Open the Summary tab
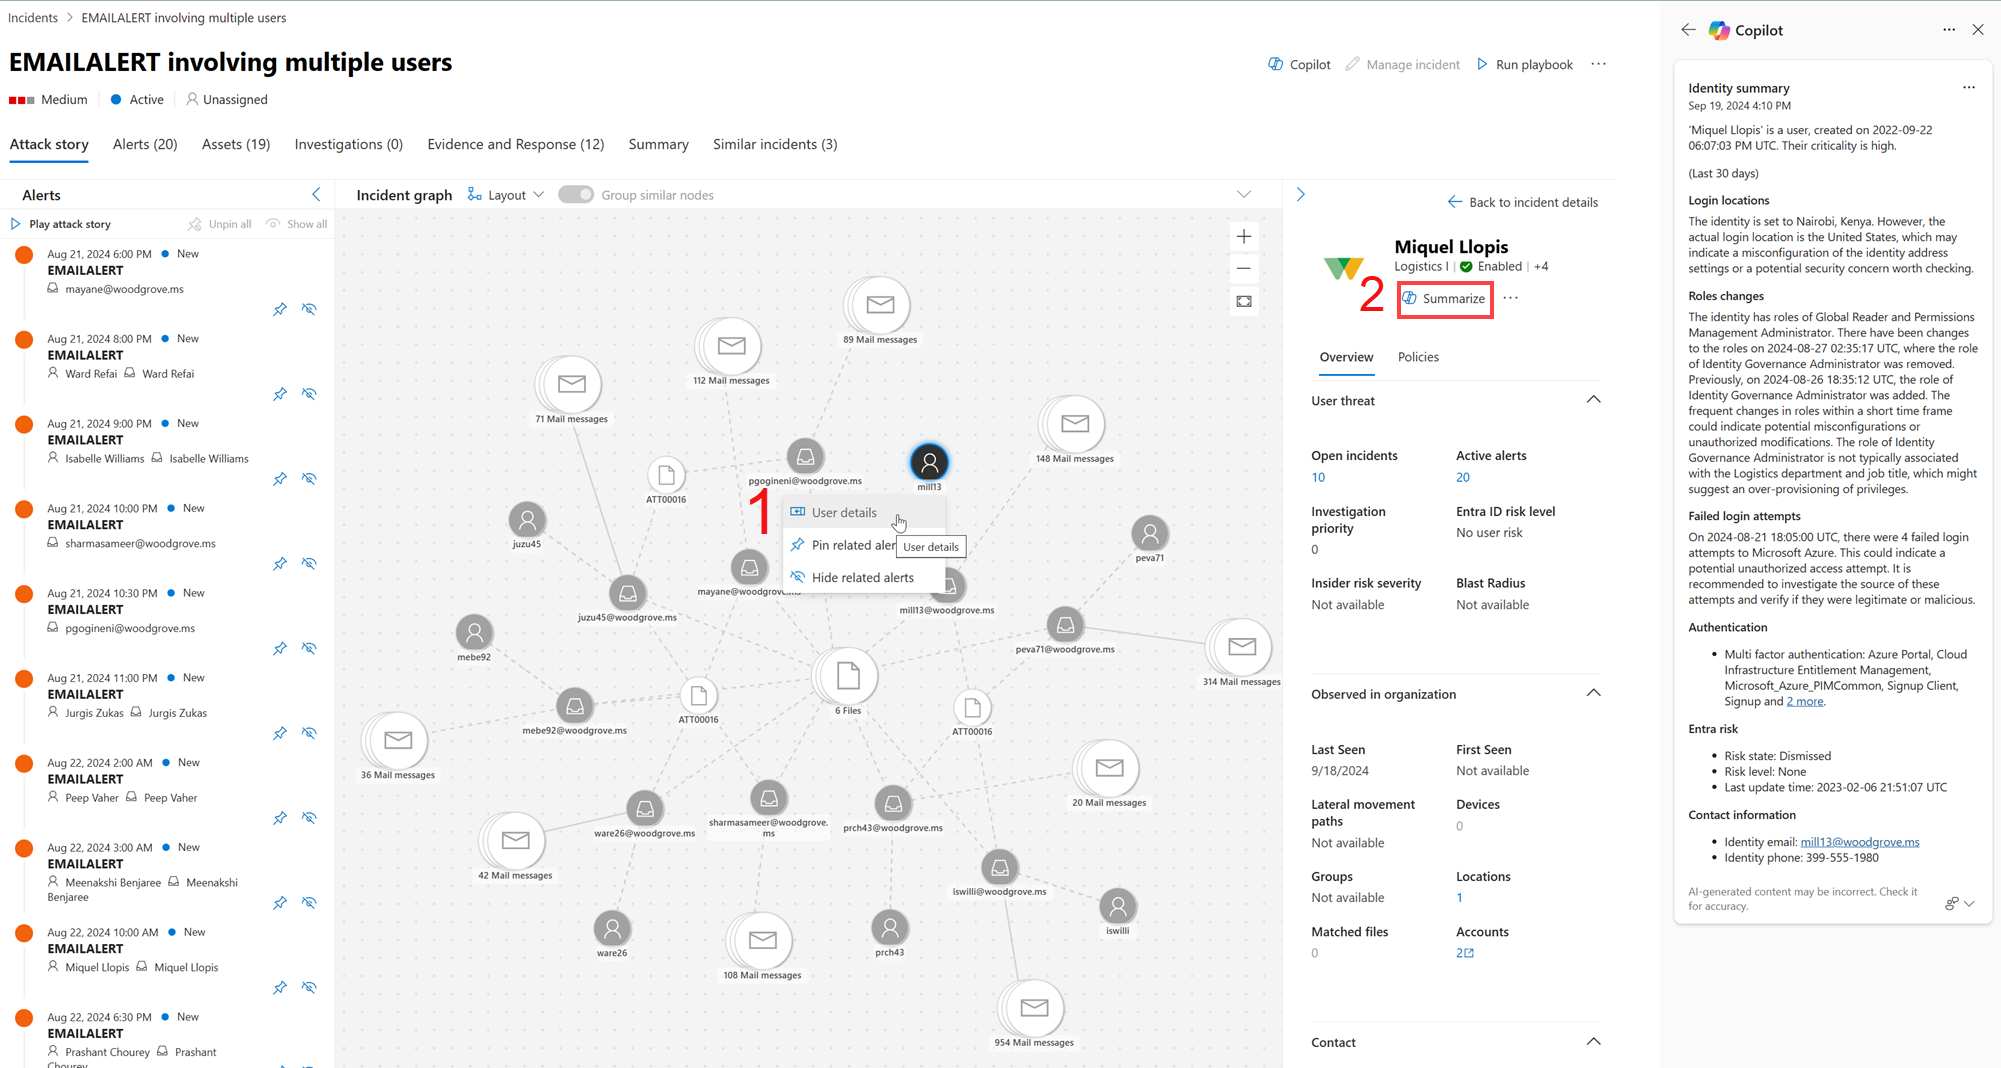 pyautogui.click(x=658, y=144)
